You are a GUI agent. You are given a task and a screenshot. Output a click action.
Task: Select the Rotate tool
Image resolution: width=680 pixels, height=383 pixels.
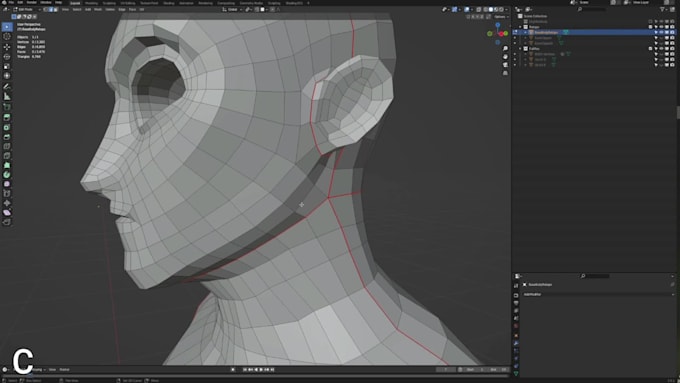tap(7, 56)
